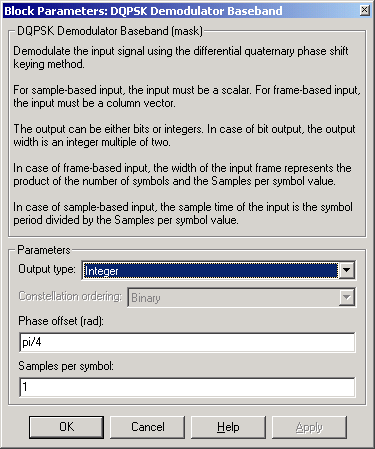
Task: Click the 'In case of frame-based input' text
Action: [182, 174]
